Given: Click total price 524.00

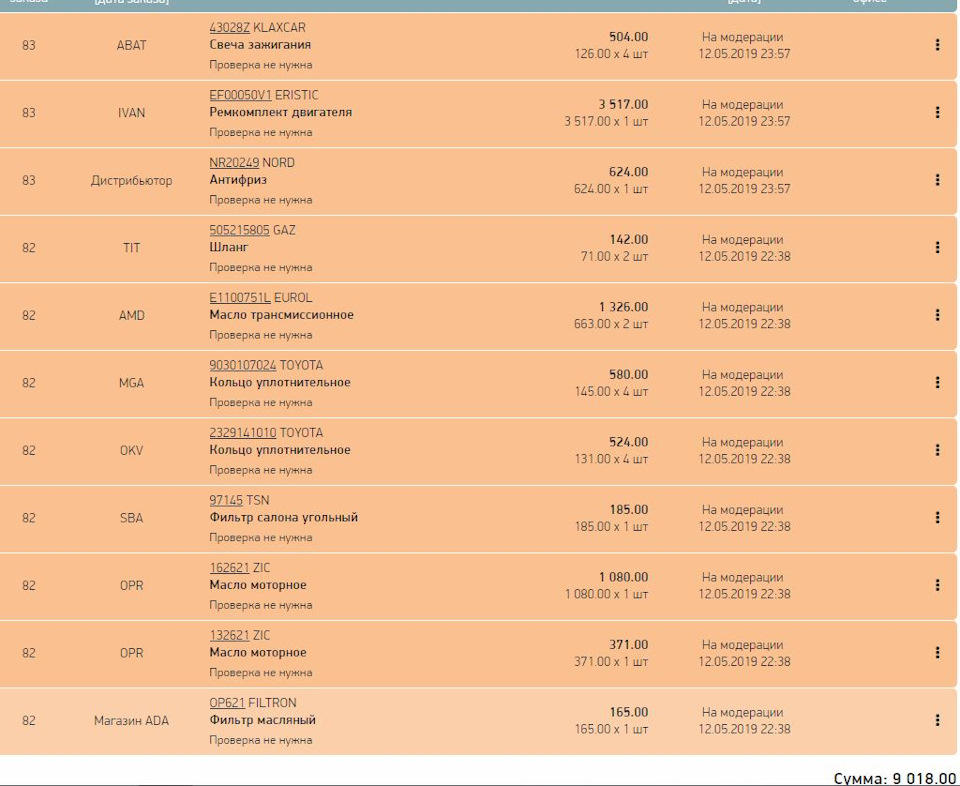Looking at the screenshot, I should (628, 442).
